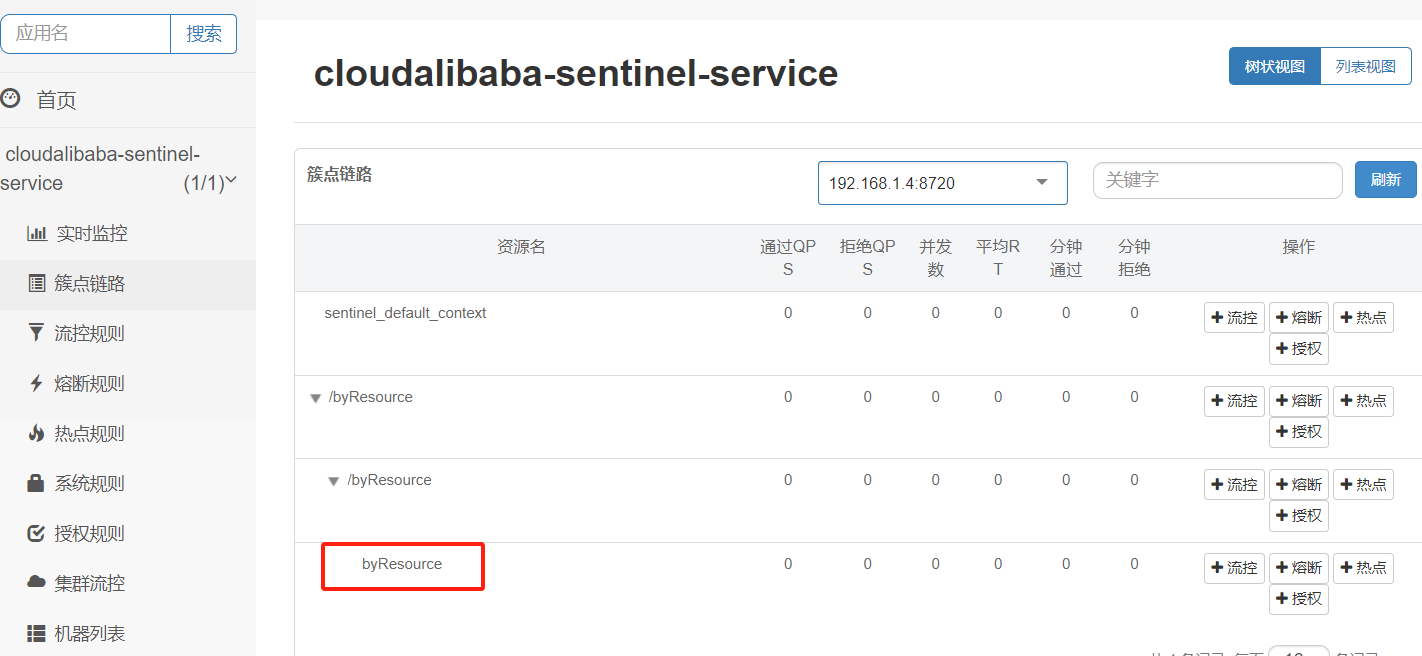
Task: Click the 资源名 column header
Action: pos(521,247)
